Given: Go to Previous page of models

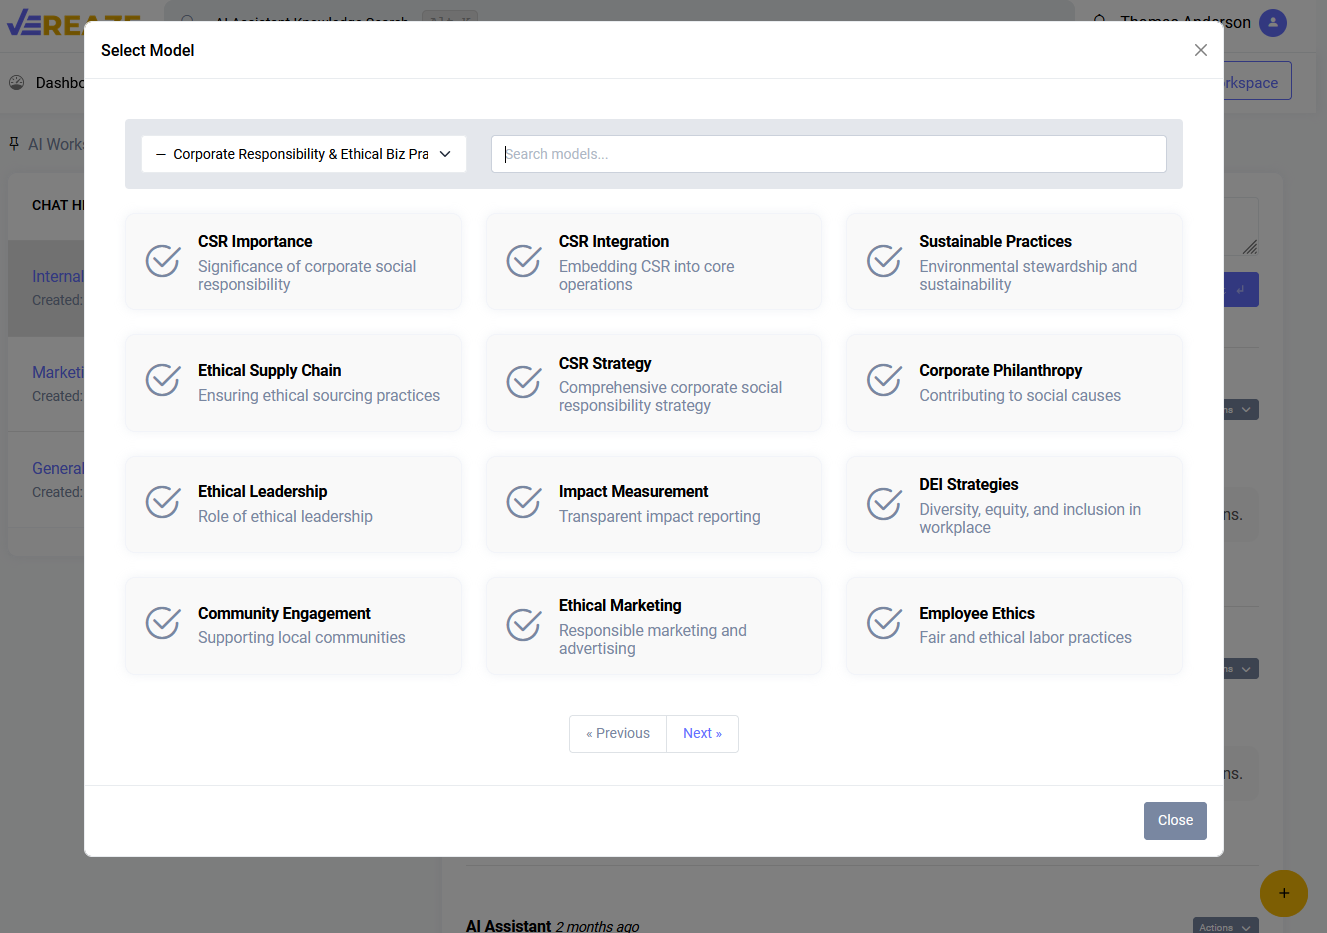Looking at the screenshot, I should [618, 734].
